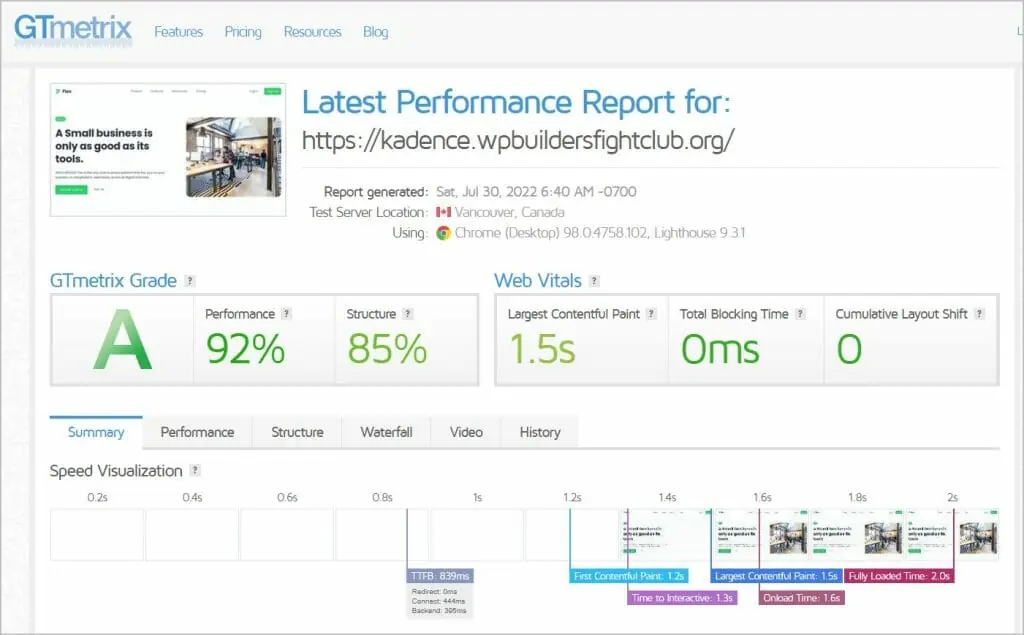Open the Resources menu
The image size is (1024, 635).
312,31
